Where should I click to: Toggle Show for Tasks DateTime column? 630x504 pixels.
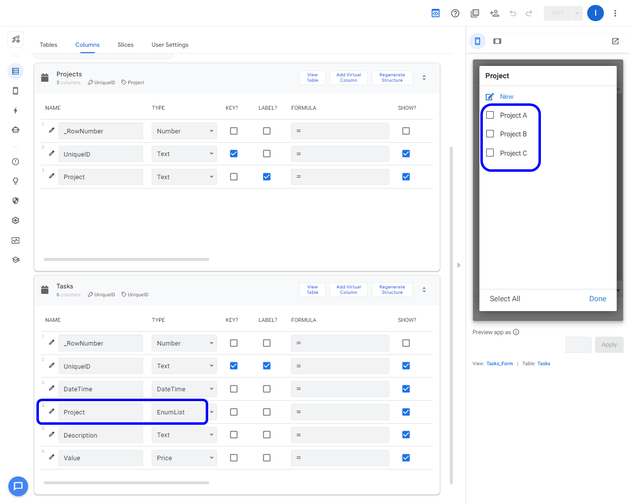(406, 389)
